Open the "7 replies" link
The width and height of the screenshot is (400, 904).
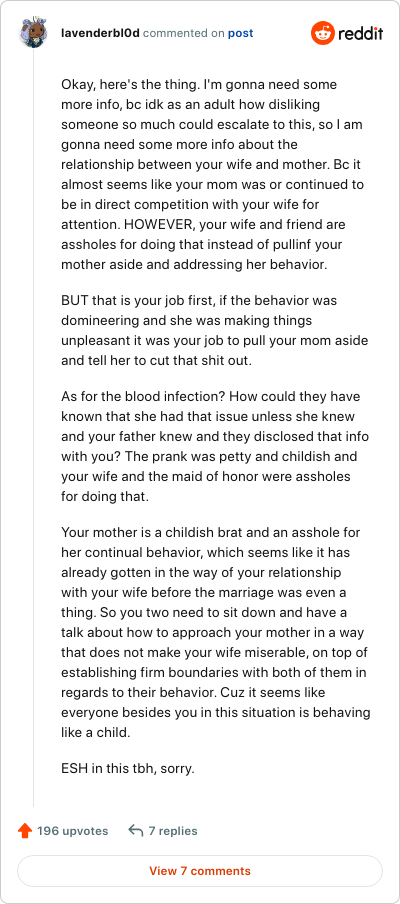[173, 831]
